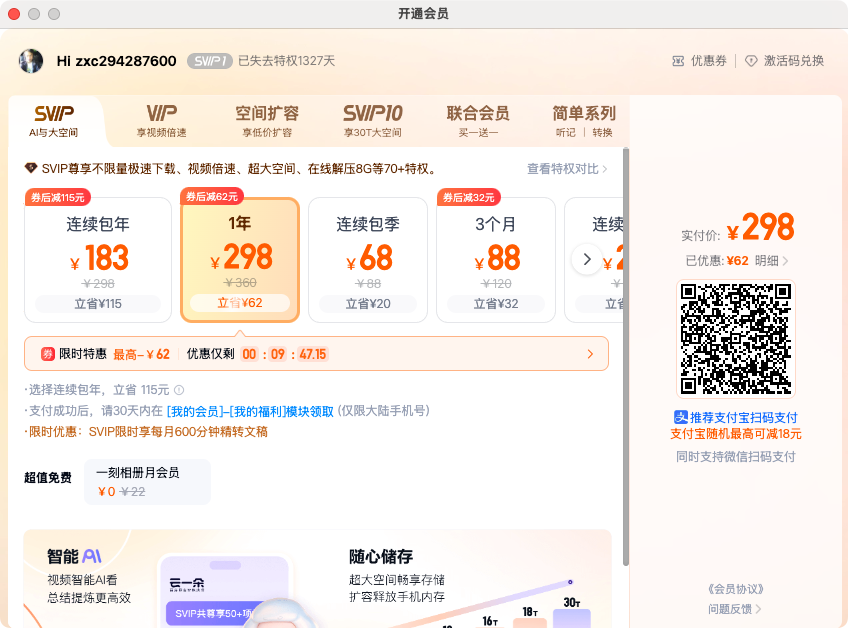The width and height of the screenshot is (848, 628).
Task: Click the coupon ticket icon
Action: coord(678,61)
